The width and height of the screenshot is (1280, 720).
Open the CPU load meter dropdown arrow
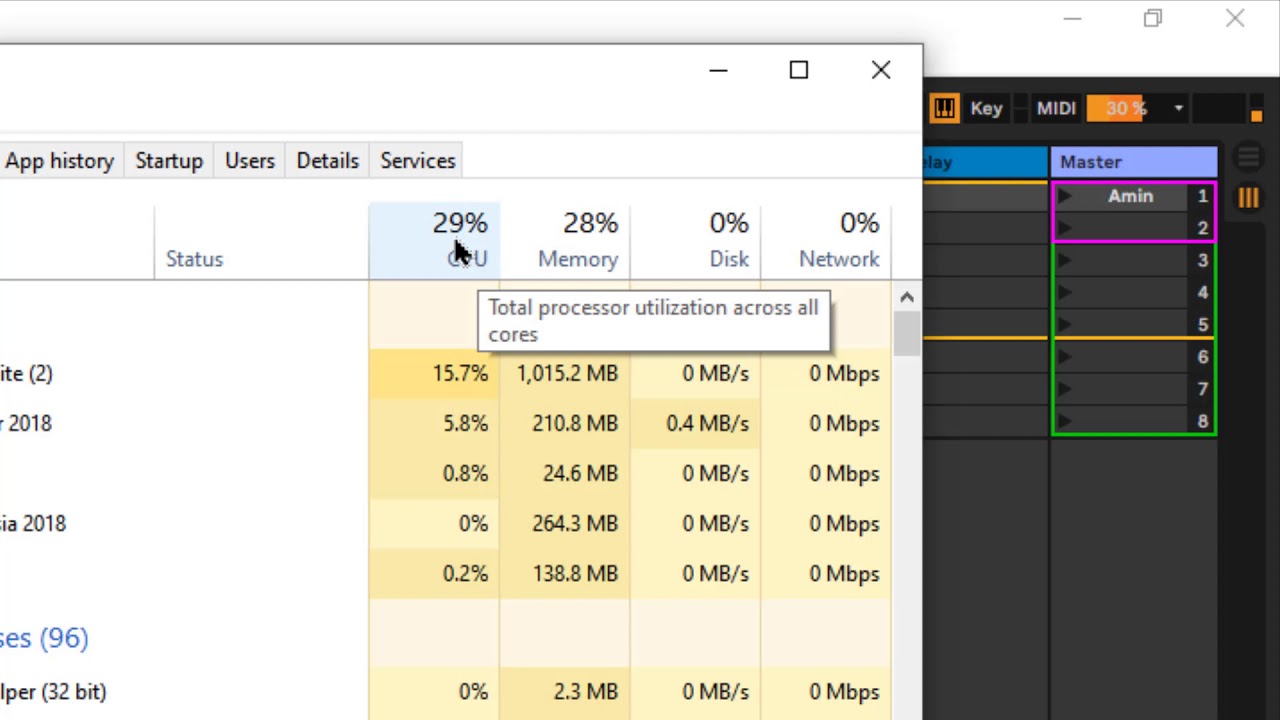click(x=1178, y=108)
